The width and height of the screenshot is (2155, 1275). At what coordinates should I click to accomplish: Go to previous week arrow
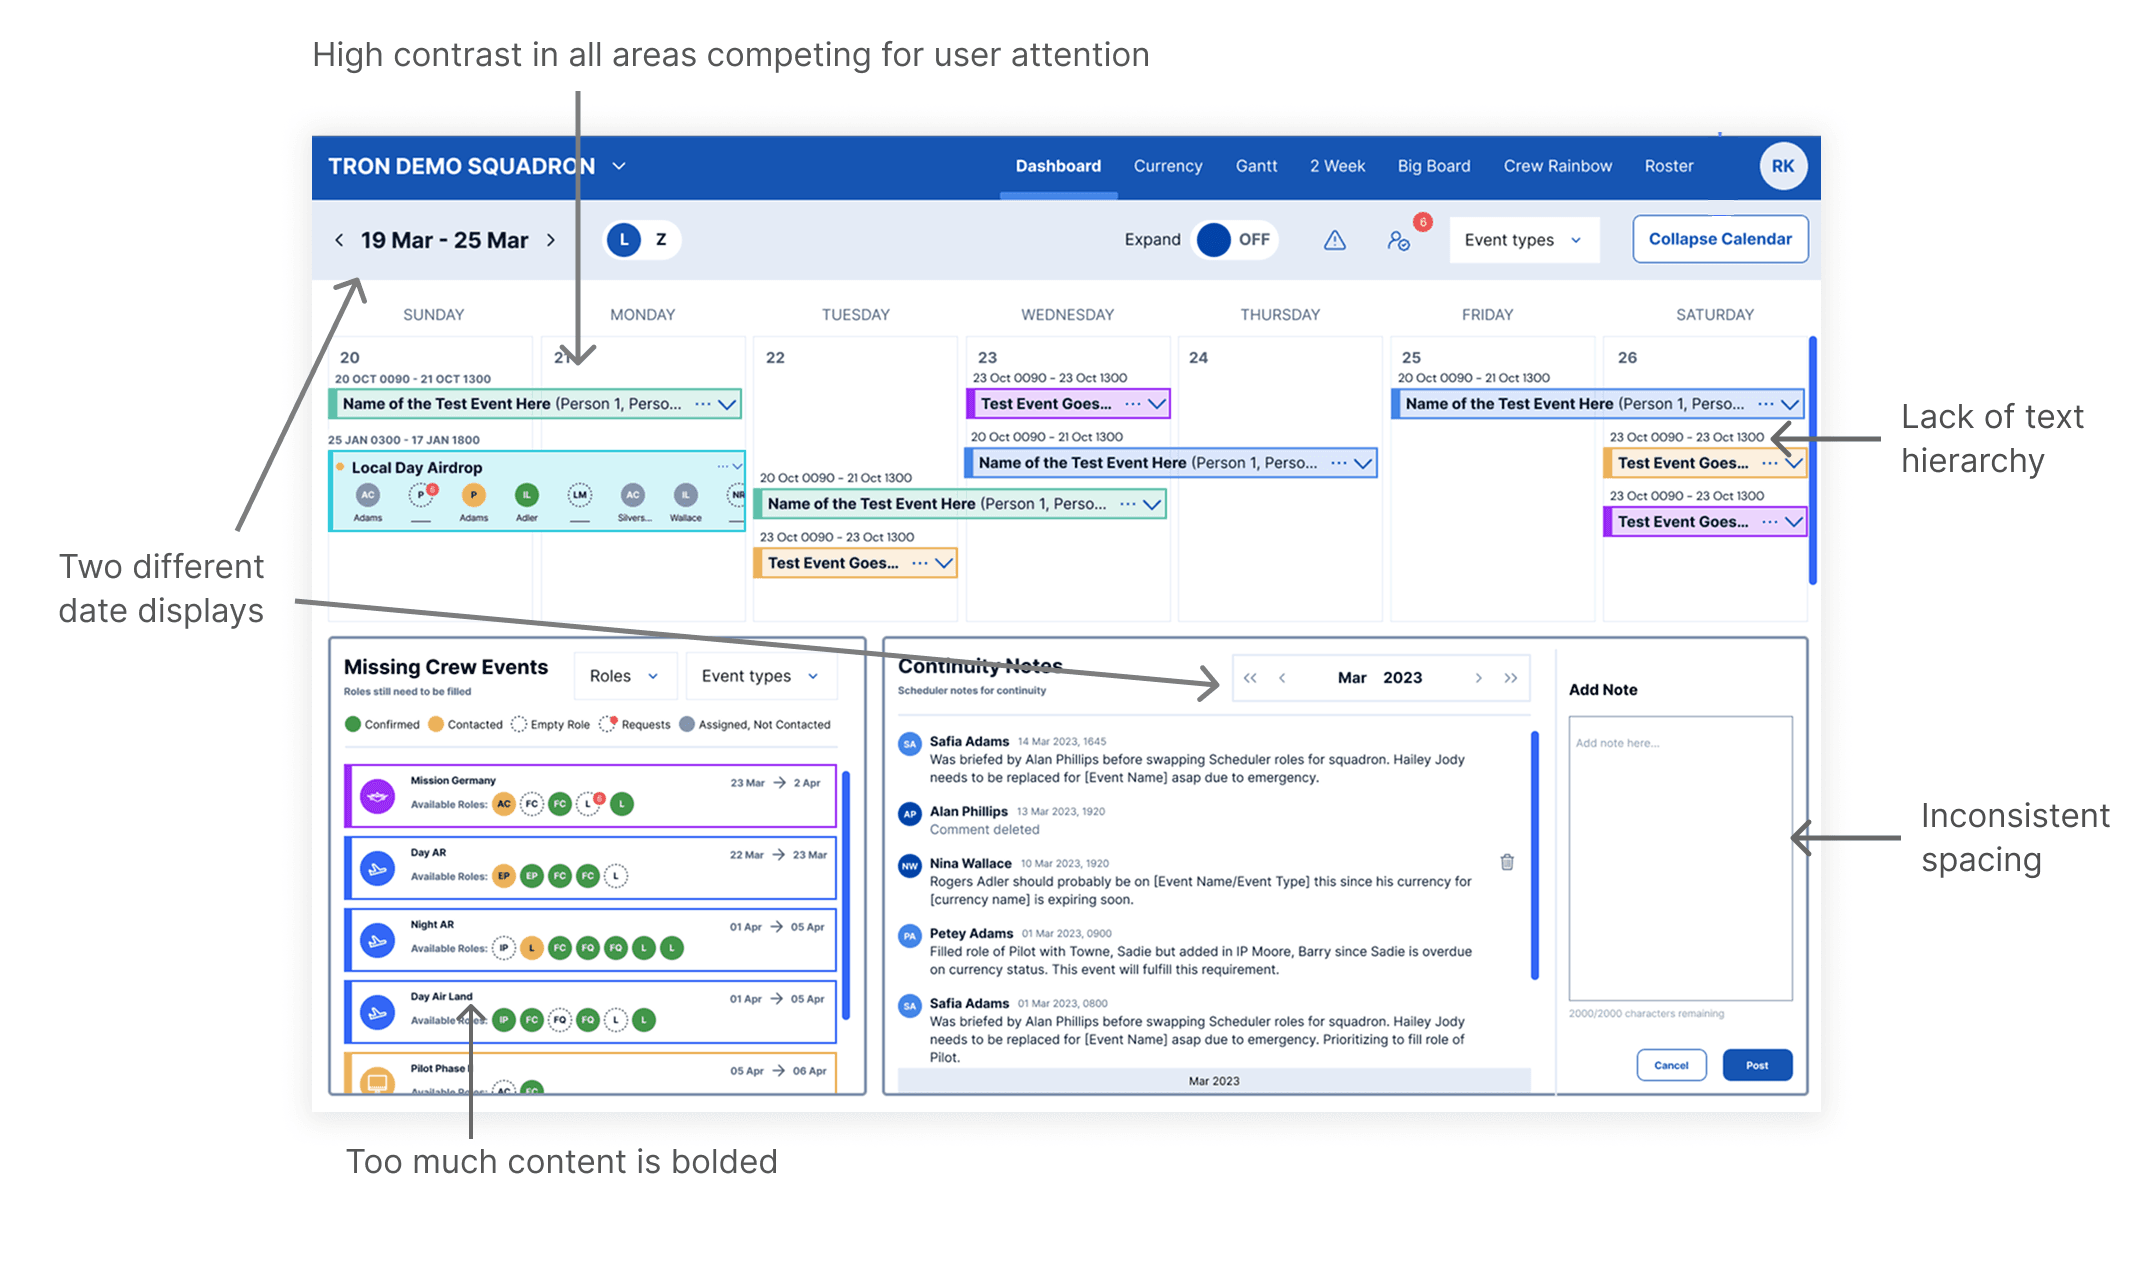[339, 240]
